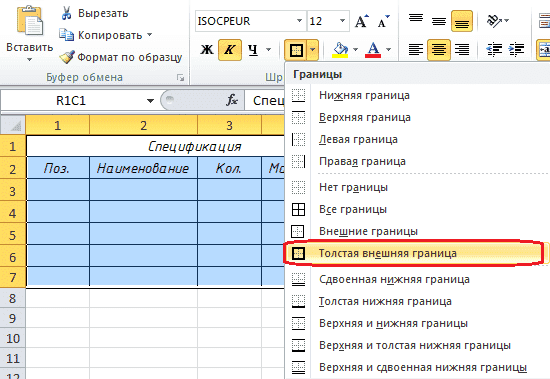Click the Нет границы dotted icon
This screenshot has width=550, height=379.
point(299,187)
